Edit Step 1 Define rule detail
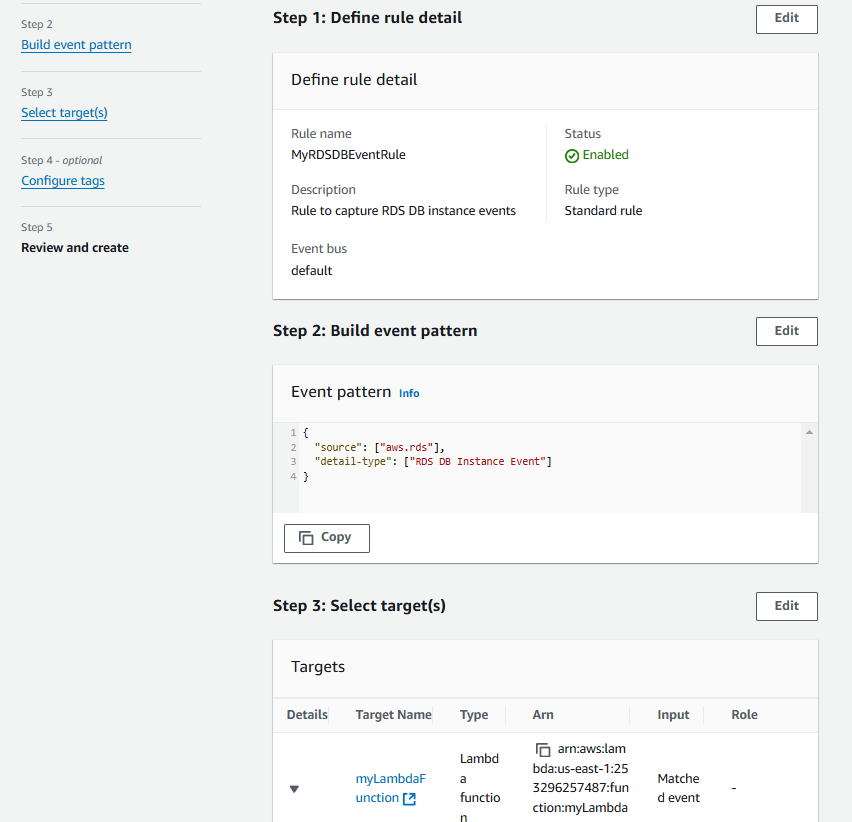The height and width of the screenshot is (822, 852). [786, 19]
